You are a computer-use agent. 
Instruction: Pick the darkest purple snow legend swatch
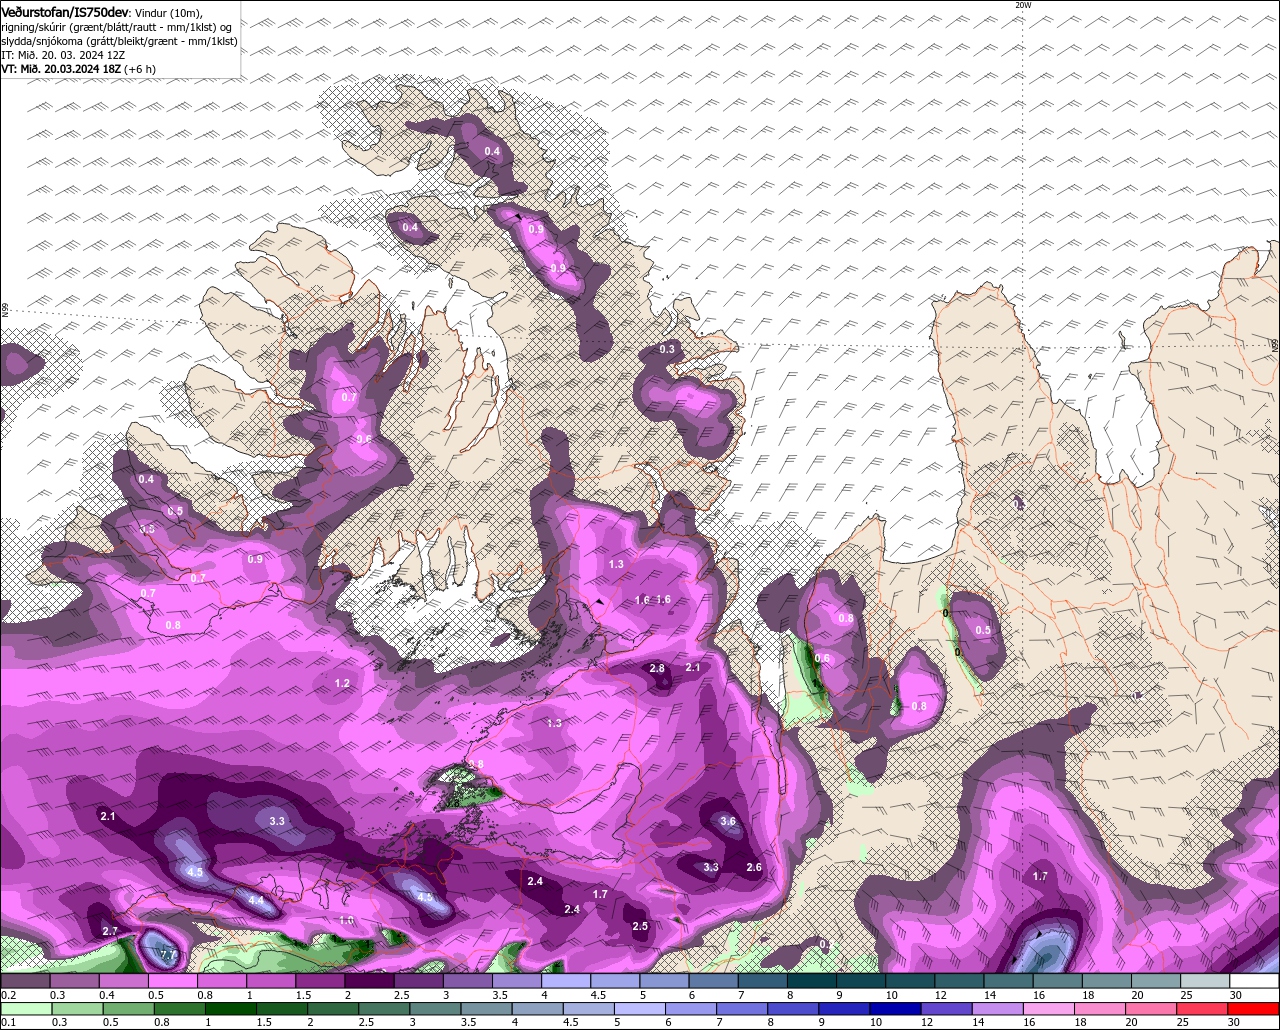[x=369, y=981]
